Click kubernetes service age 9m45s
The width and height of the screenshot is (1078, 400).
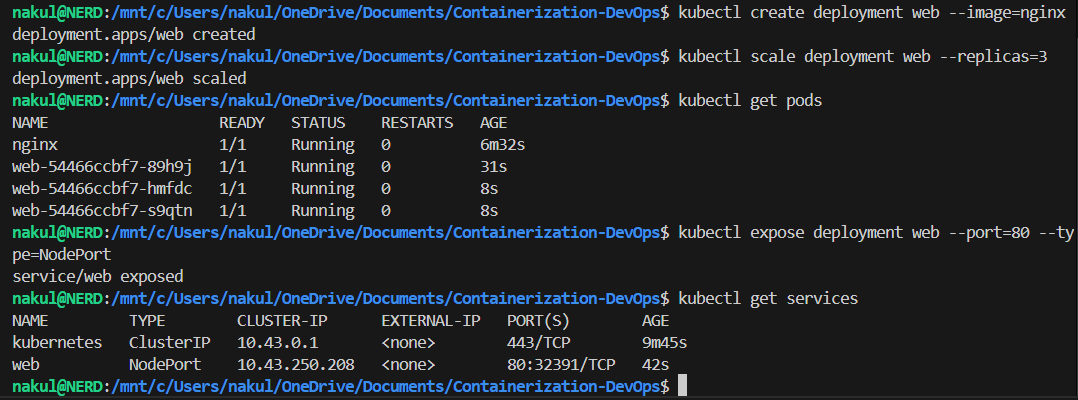(664, 342)
